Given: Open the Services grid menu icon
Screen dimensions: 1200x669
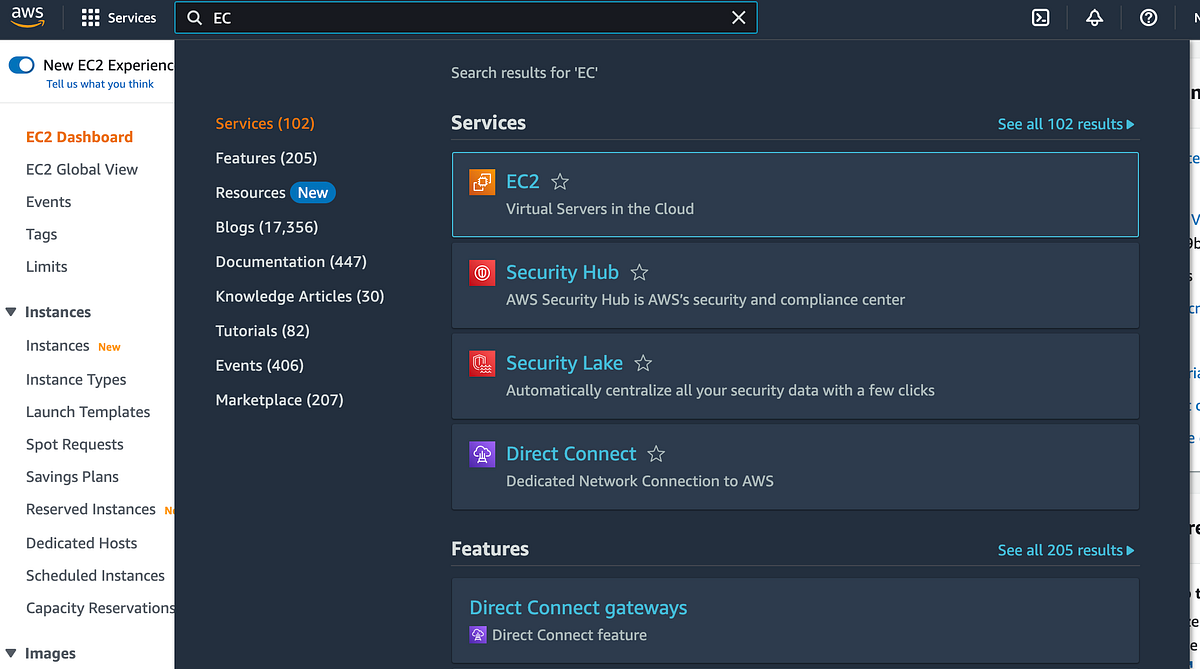Looking at the screenshot, I should point(89,17).
